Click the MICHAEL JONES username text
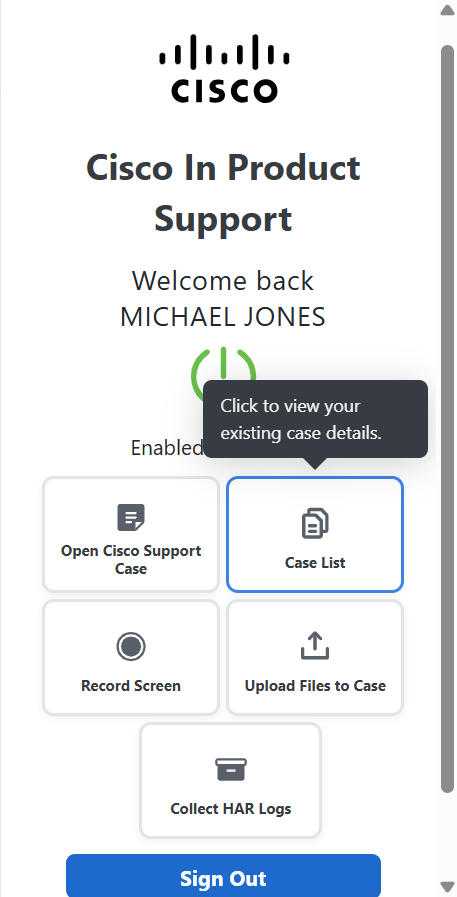The height and width of the screenshot is (897, 457). click(x=223, y=317)
